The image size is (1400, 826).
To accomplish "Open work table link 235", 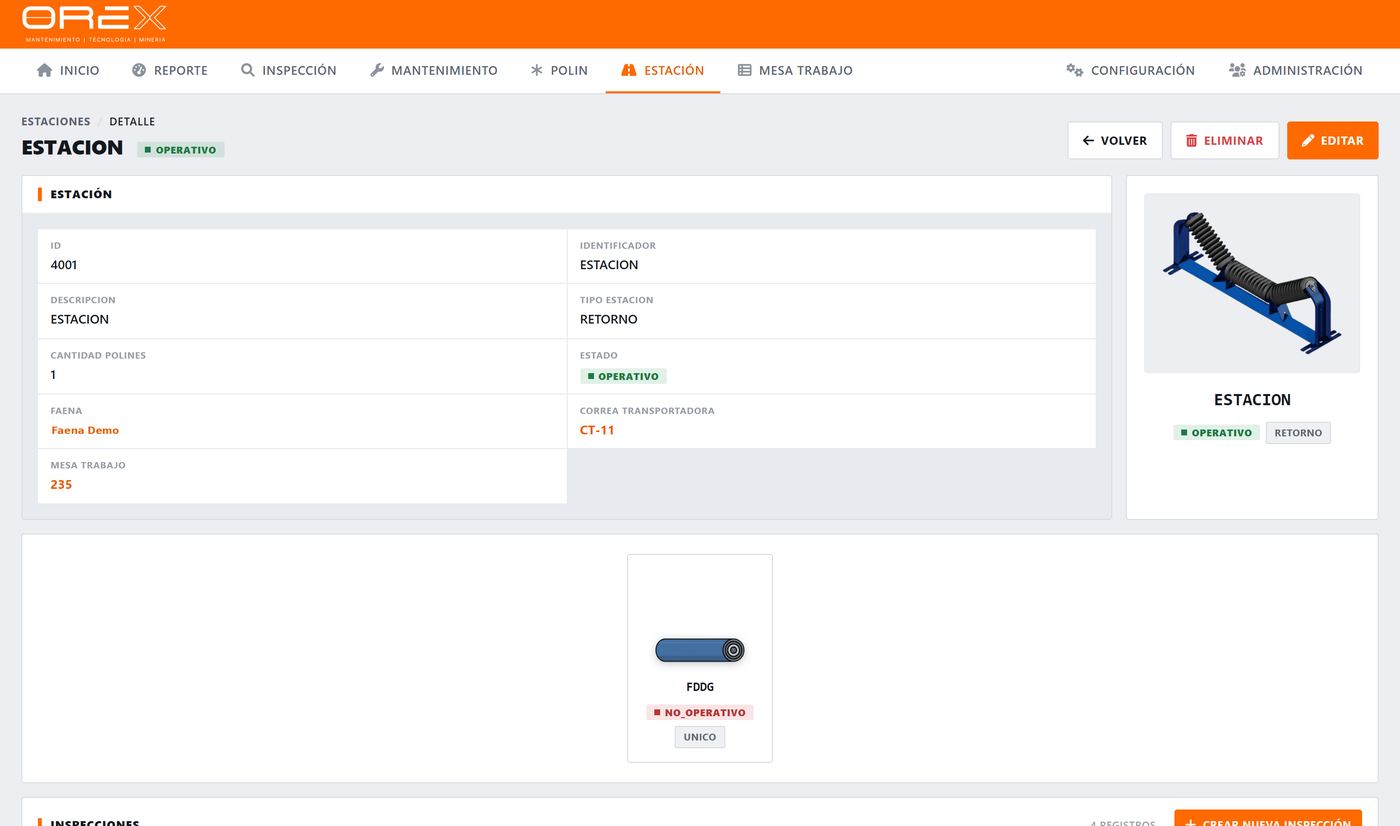I will pyautogui.click(x=61, y=484).
